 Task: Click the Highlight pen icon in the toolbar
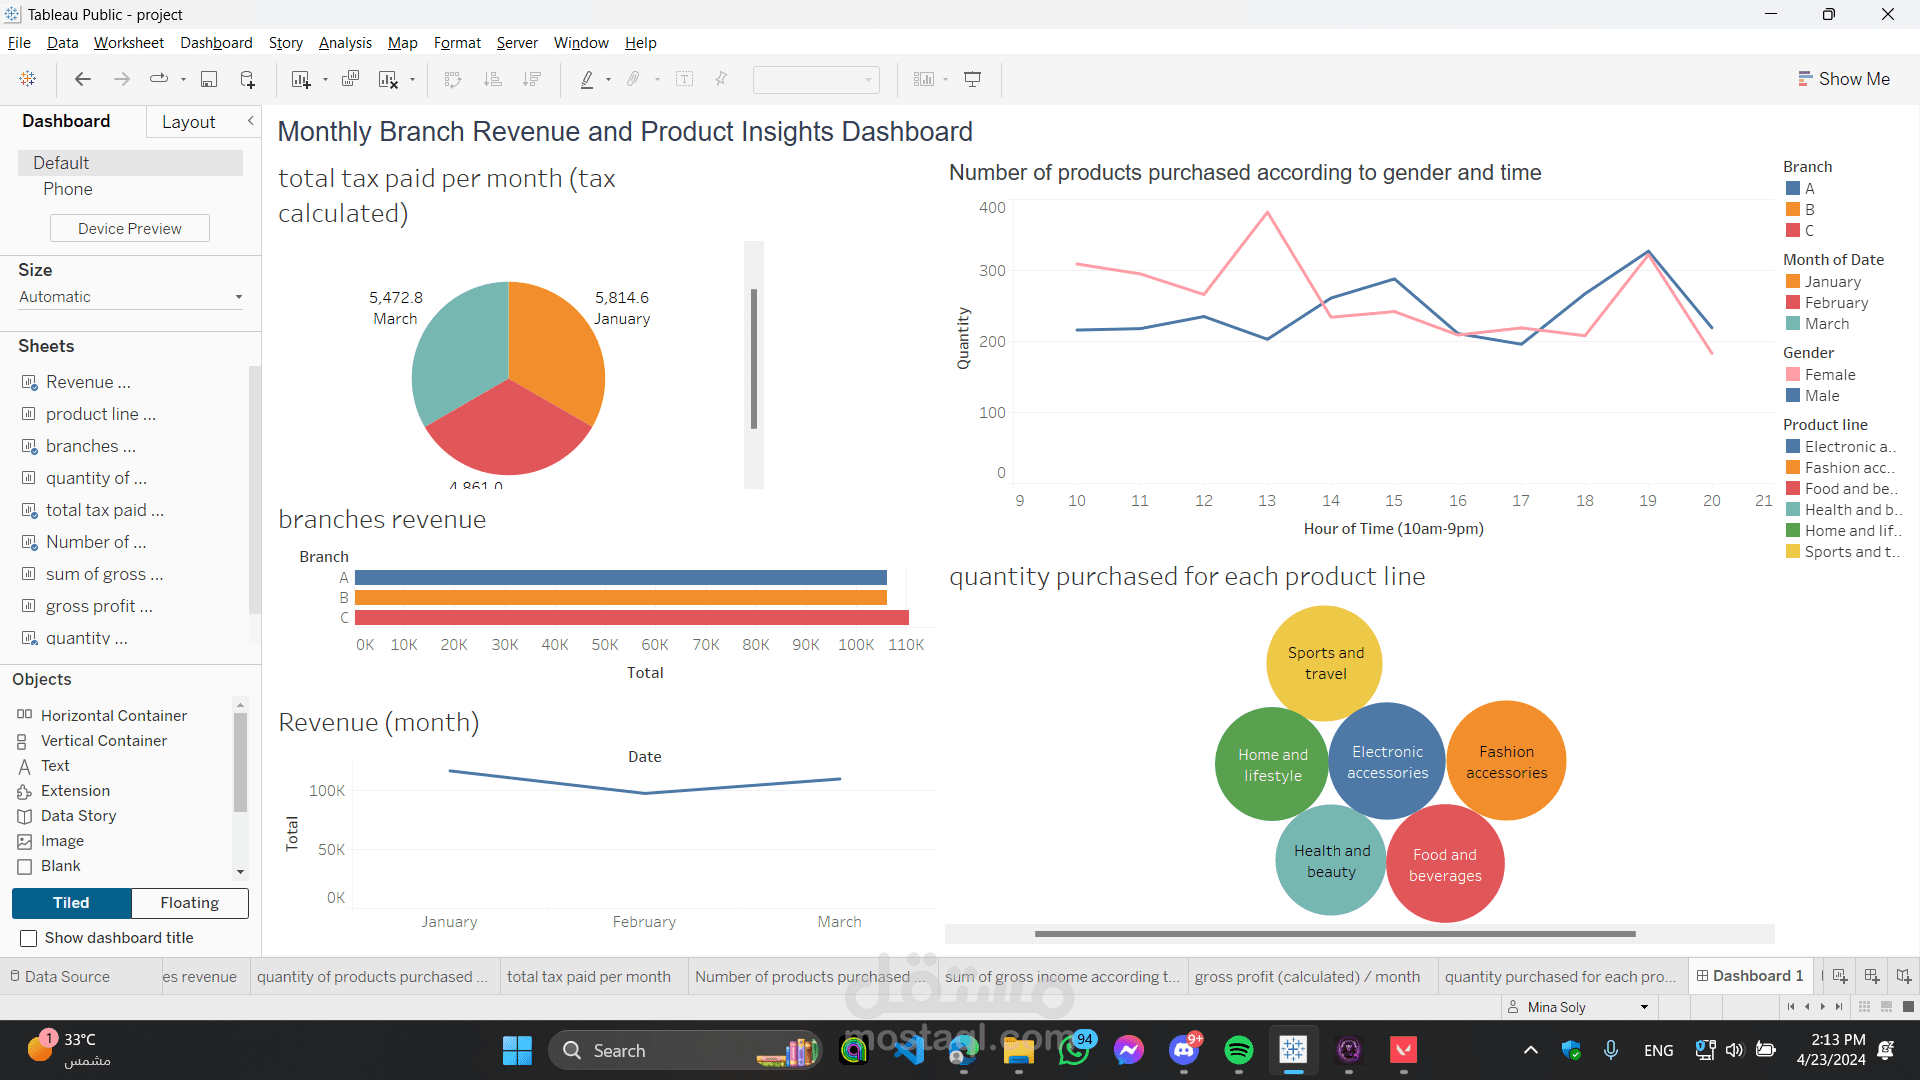pyautogui.click(x=588, y=79)
